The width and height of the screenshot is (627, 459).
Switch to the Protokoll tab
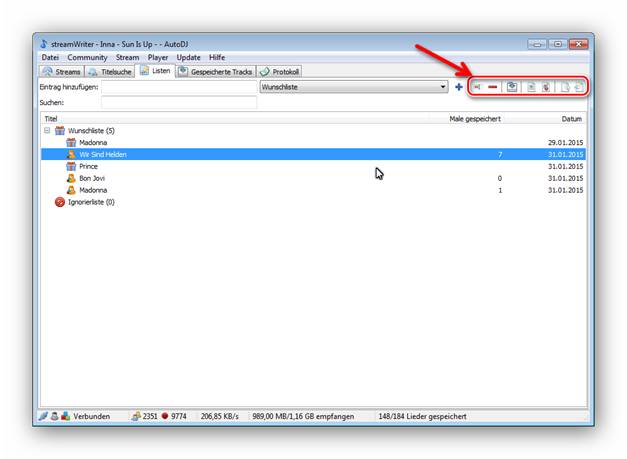click(280, 72)
